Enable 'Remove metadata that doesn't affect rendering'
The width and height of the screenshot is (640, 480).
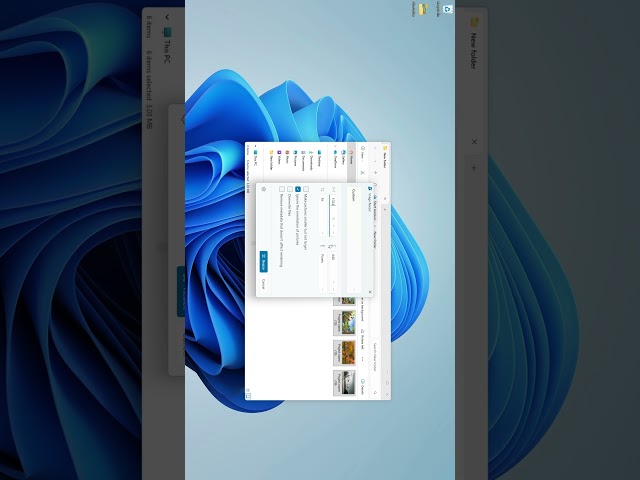click(282, 189)
